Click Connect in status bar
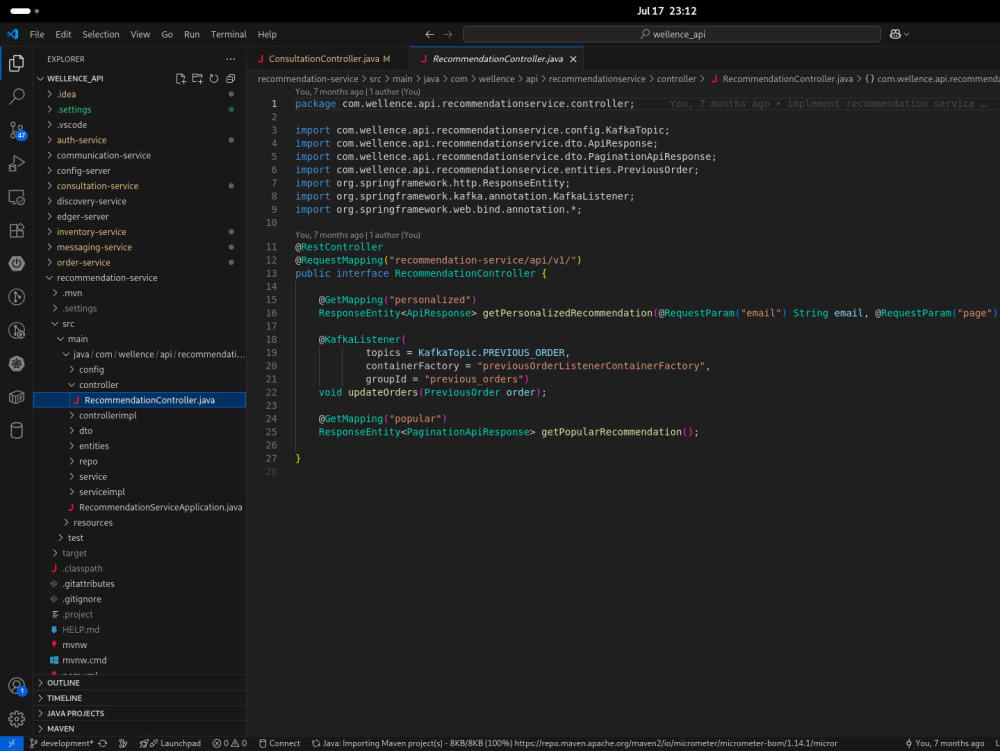Image resolution: width=1000 pixels, height=751 pixels. click(279, 743)
